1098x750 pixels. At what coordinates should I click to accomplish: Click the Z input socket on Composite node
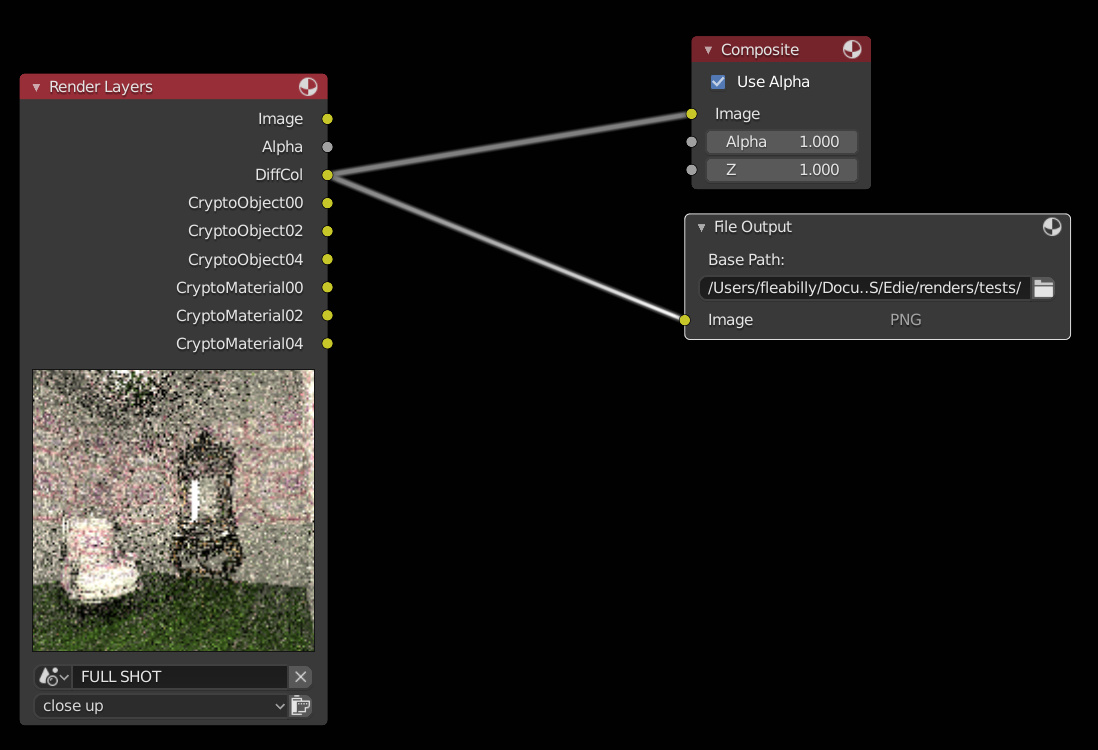tap(691, 169)
